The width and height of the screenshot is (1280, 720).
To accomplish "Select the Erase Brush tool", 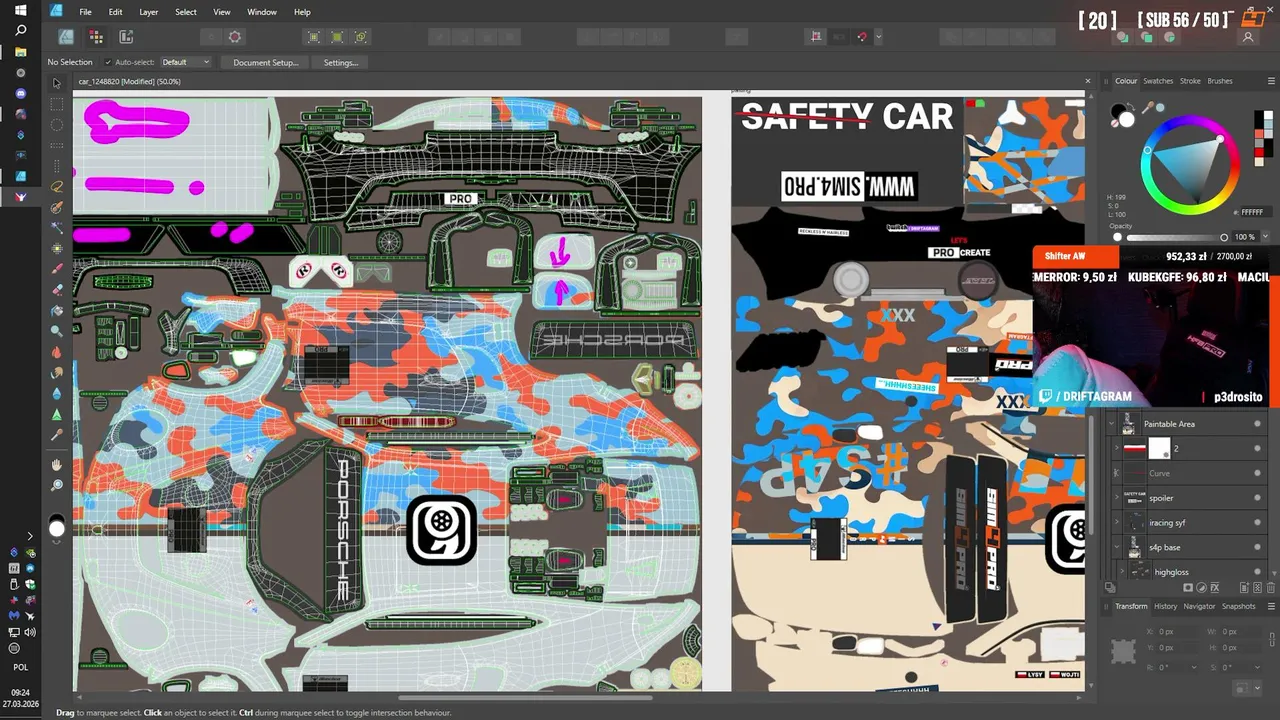I will click(57, 290).
